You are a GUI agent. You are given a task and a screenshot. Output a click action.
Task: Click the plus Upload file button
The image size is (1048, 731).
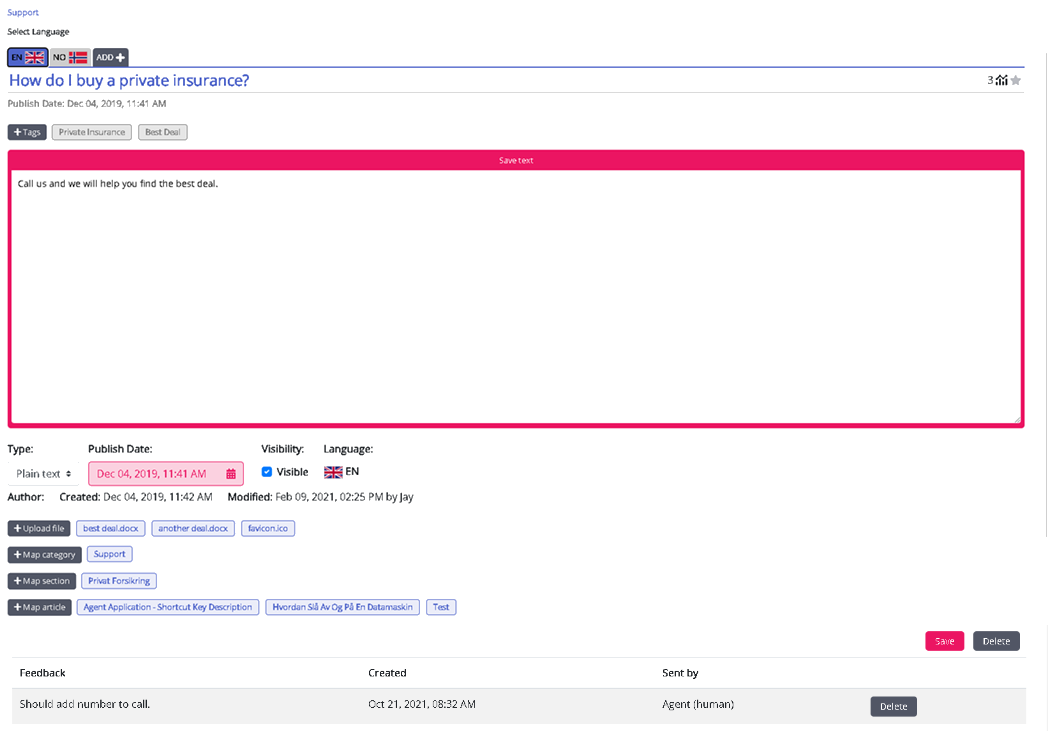click(x=39, y=528)
